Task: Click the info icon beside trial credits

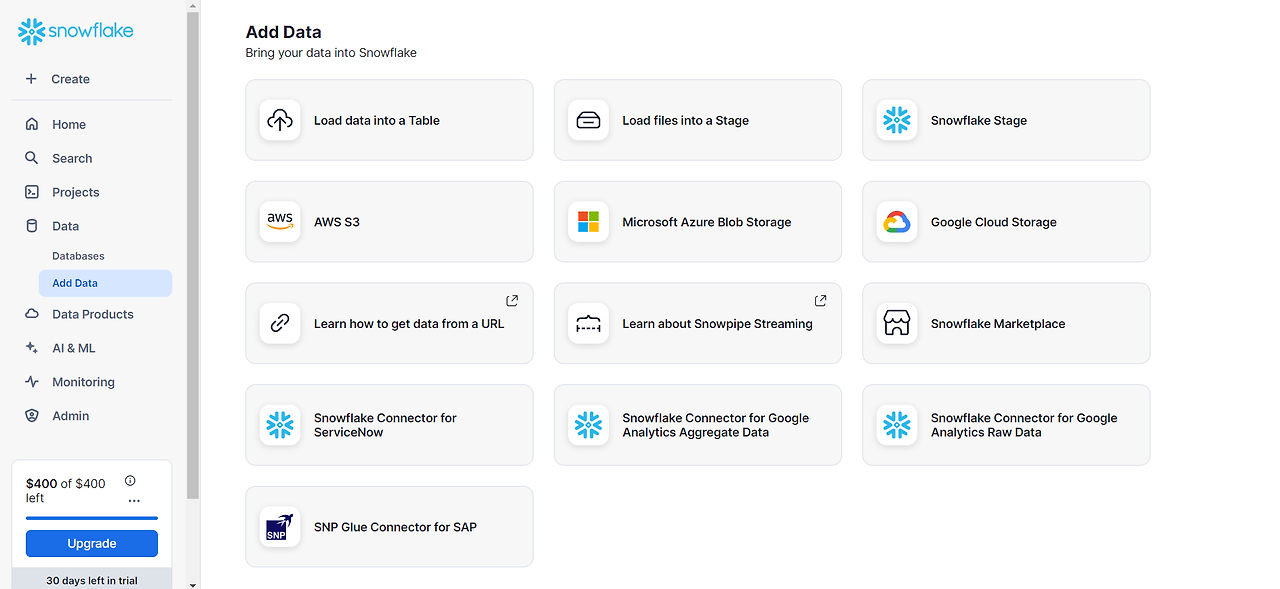Action: 130,481
